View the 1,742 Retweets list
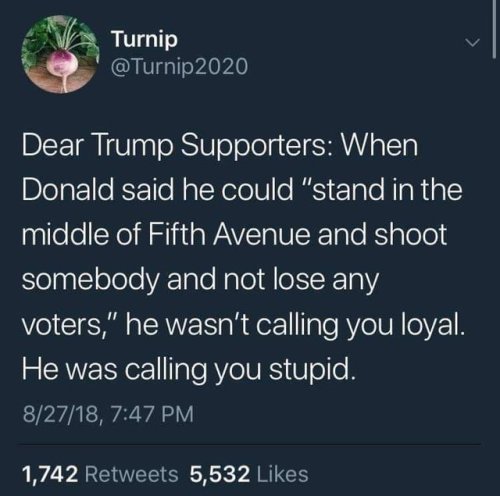 click(x=100, y=474)
